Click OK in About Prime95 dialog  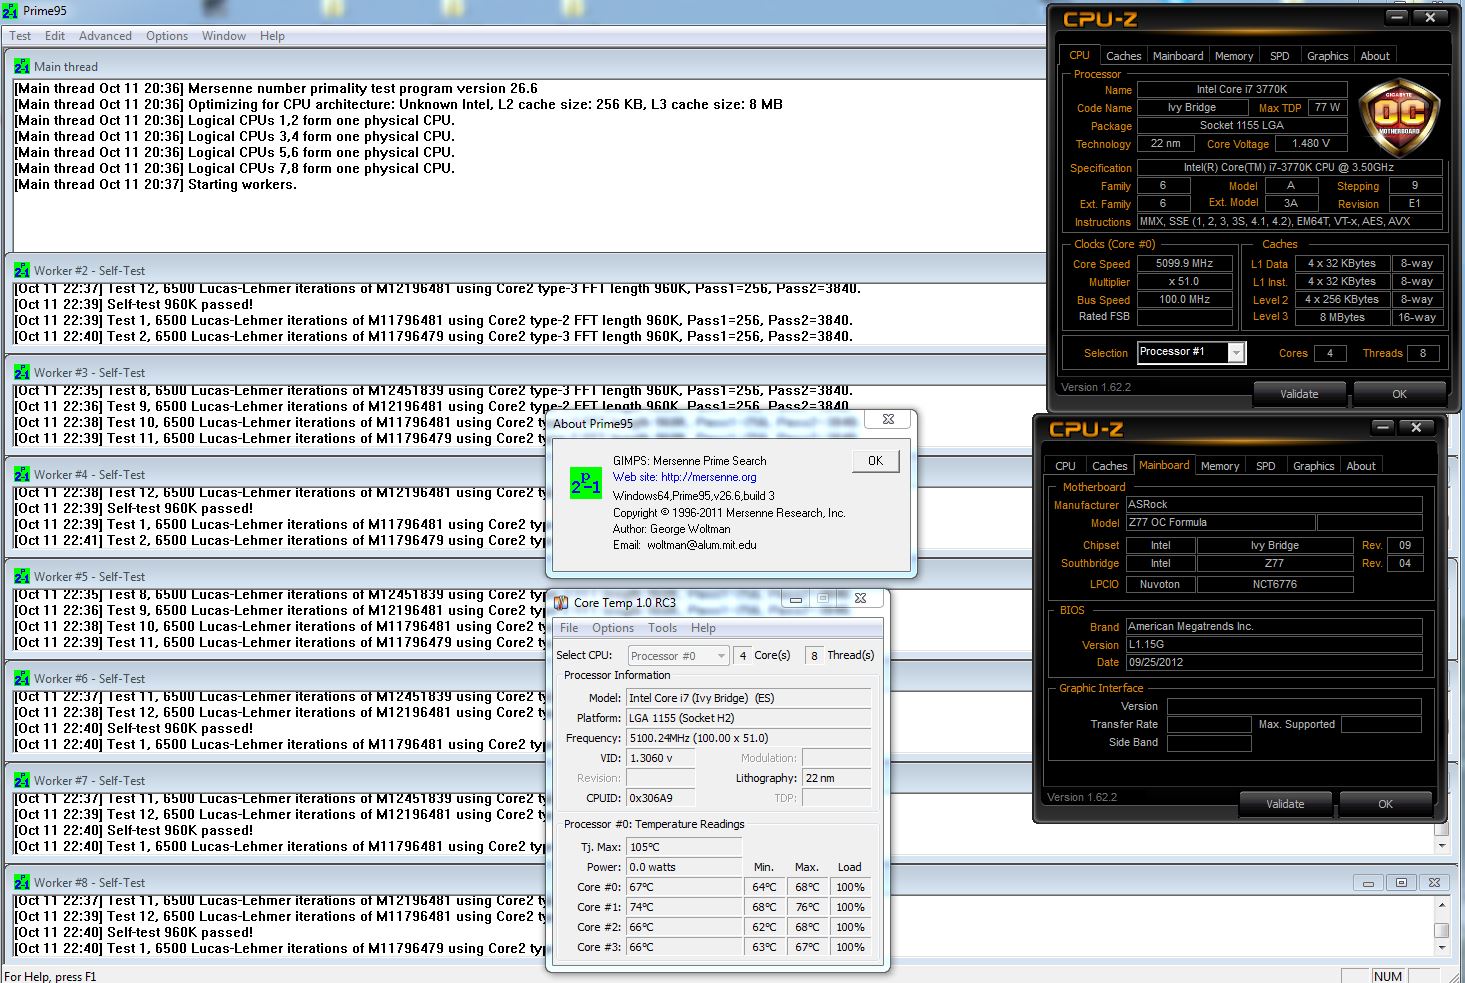875,461
